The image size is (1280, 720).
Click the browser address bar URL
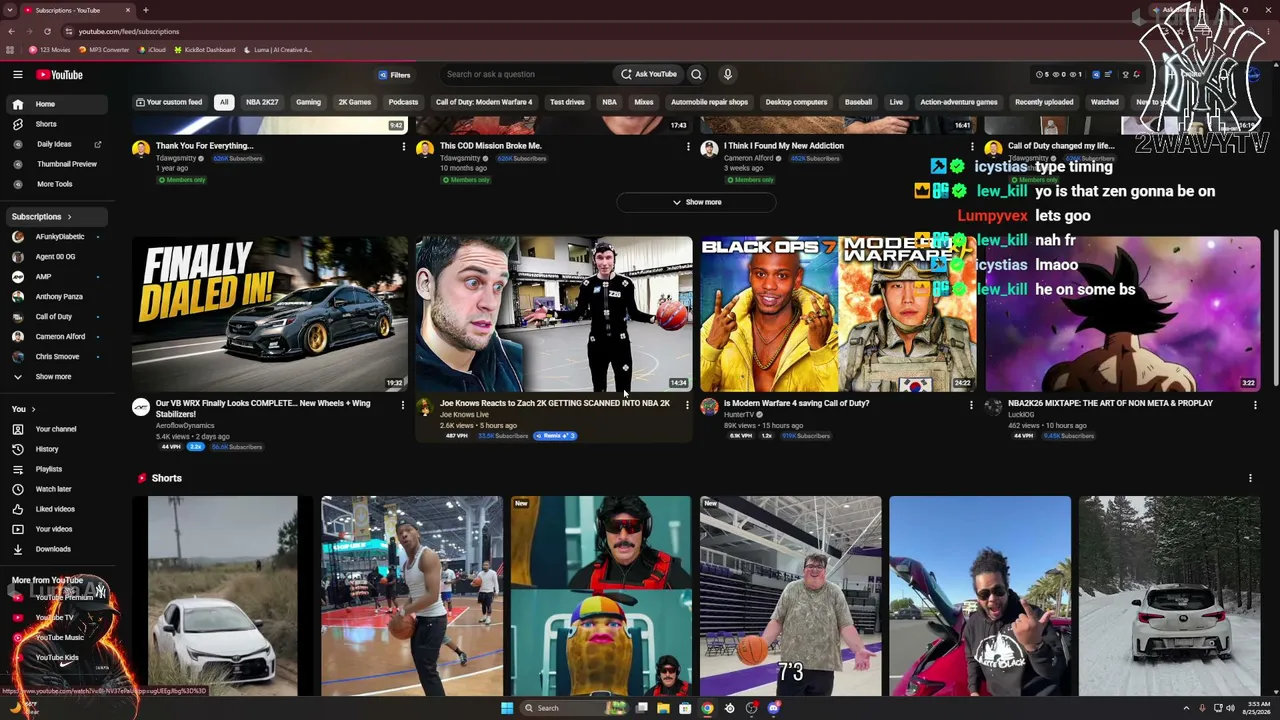[129, 32]
